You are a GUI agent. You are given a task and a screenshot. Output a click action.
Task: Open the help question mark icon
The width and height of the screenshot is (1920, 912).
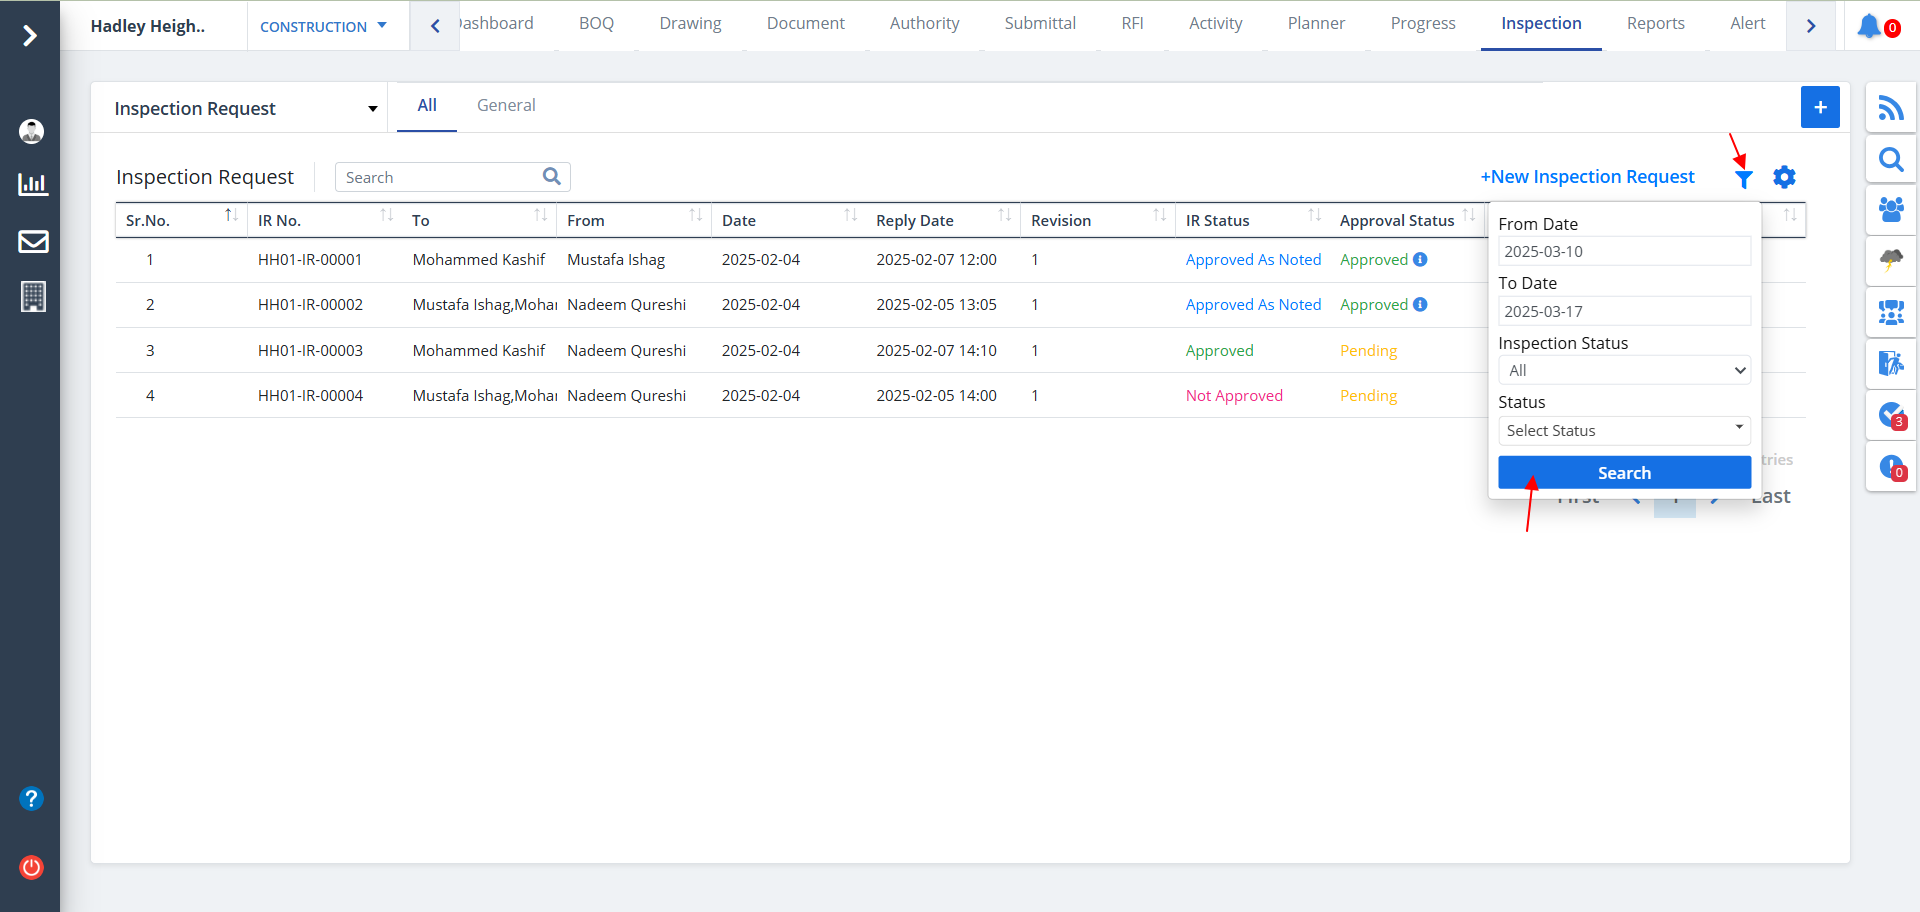(x=32, y=799)
